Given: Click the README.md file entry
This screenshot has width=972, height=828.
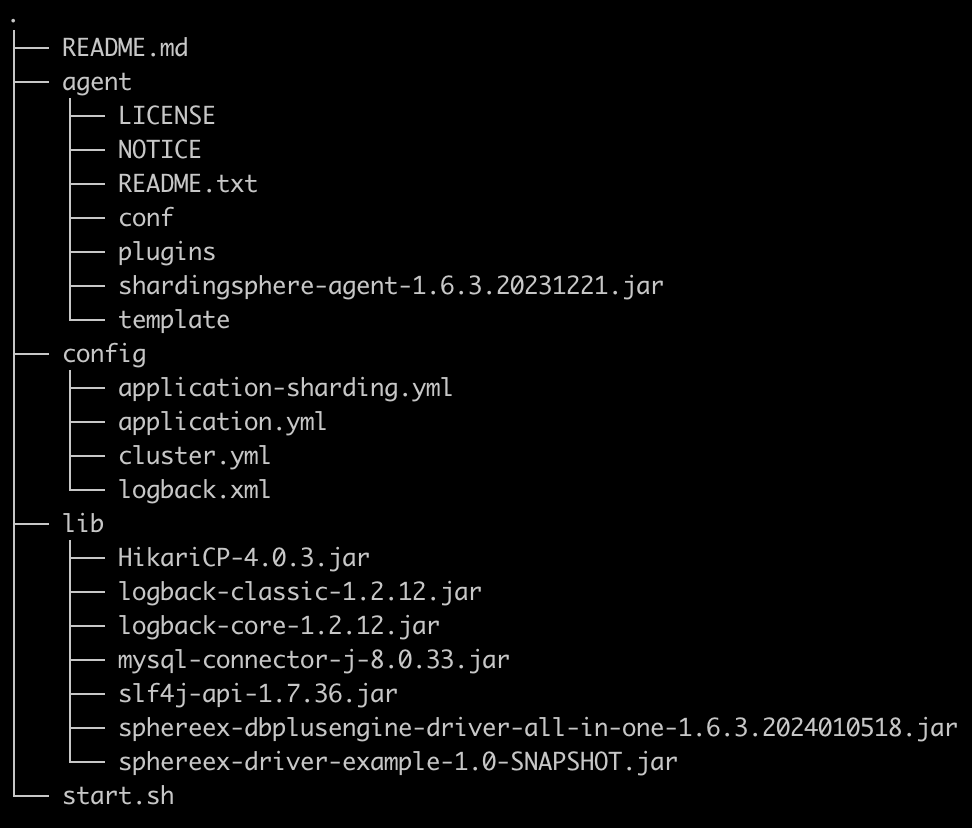Looking at the screenshot, I should pos(125,47).
